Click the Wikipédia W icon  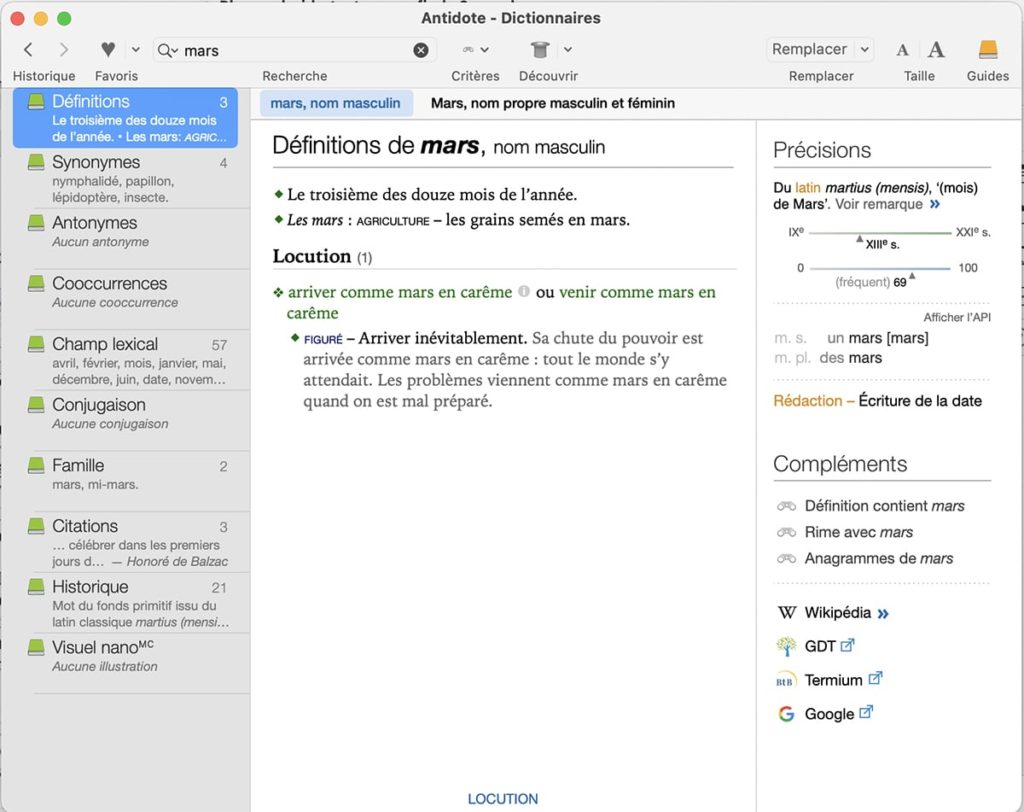(x=787, y=613)
